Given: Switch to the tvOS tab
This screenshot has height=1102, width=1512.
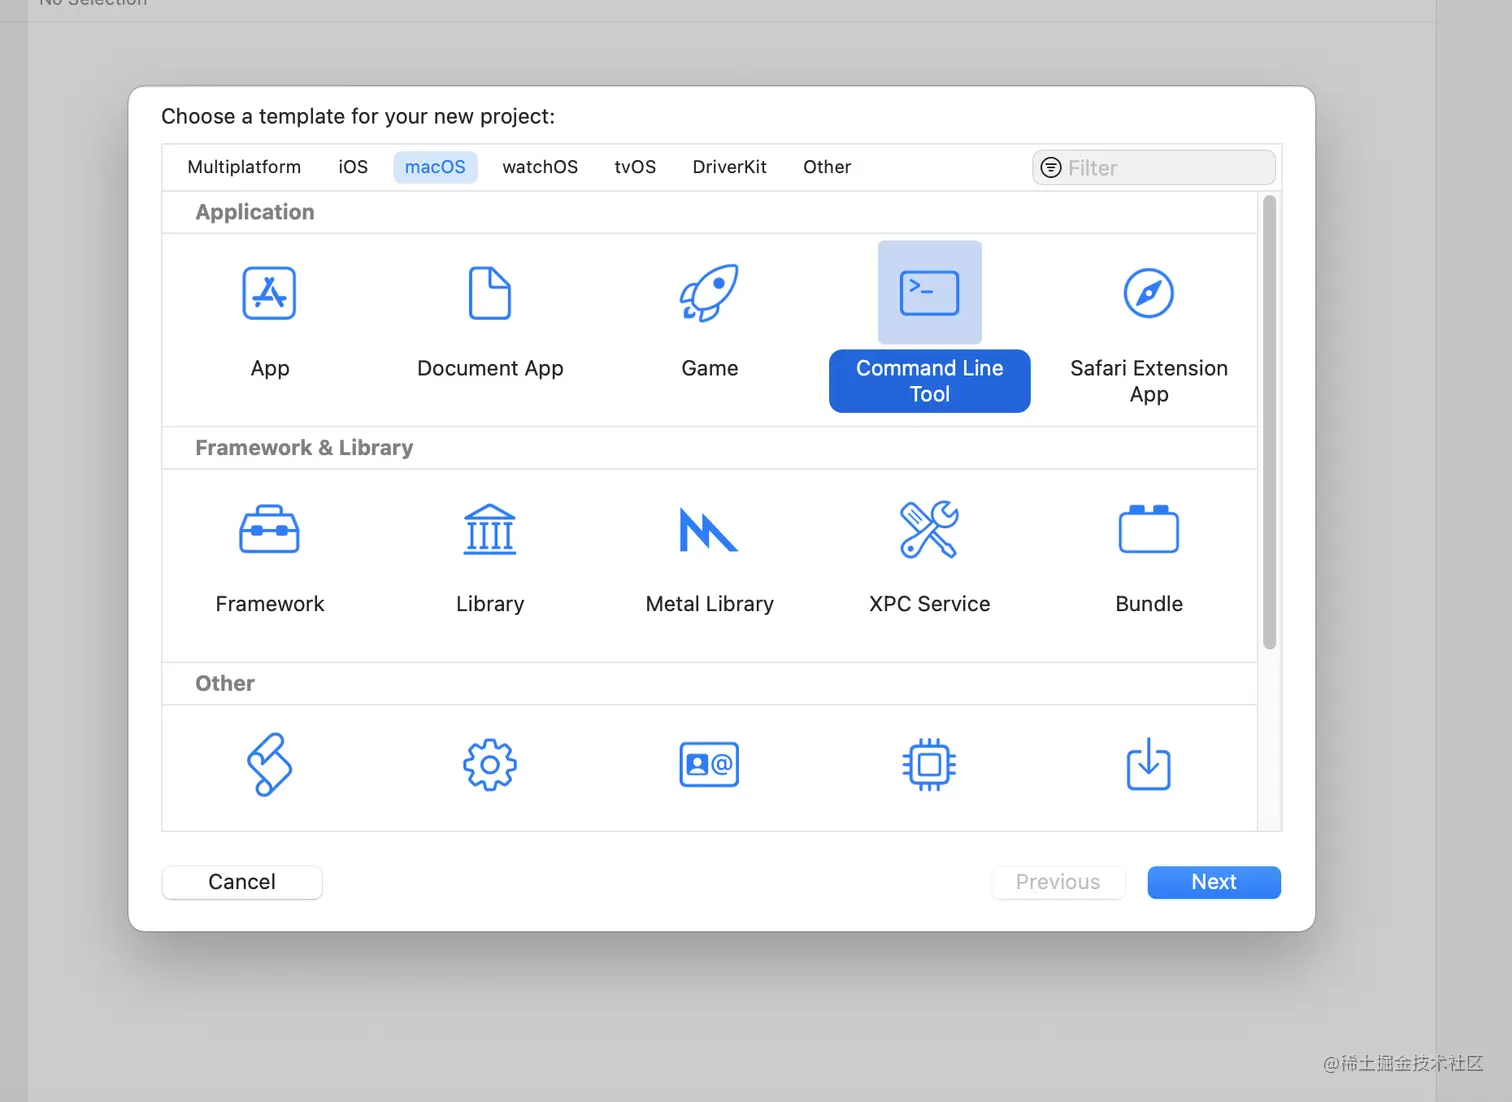Looking at the screenshot, I should click(x=635, y=167).
